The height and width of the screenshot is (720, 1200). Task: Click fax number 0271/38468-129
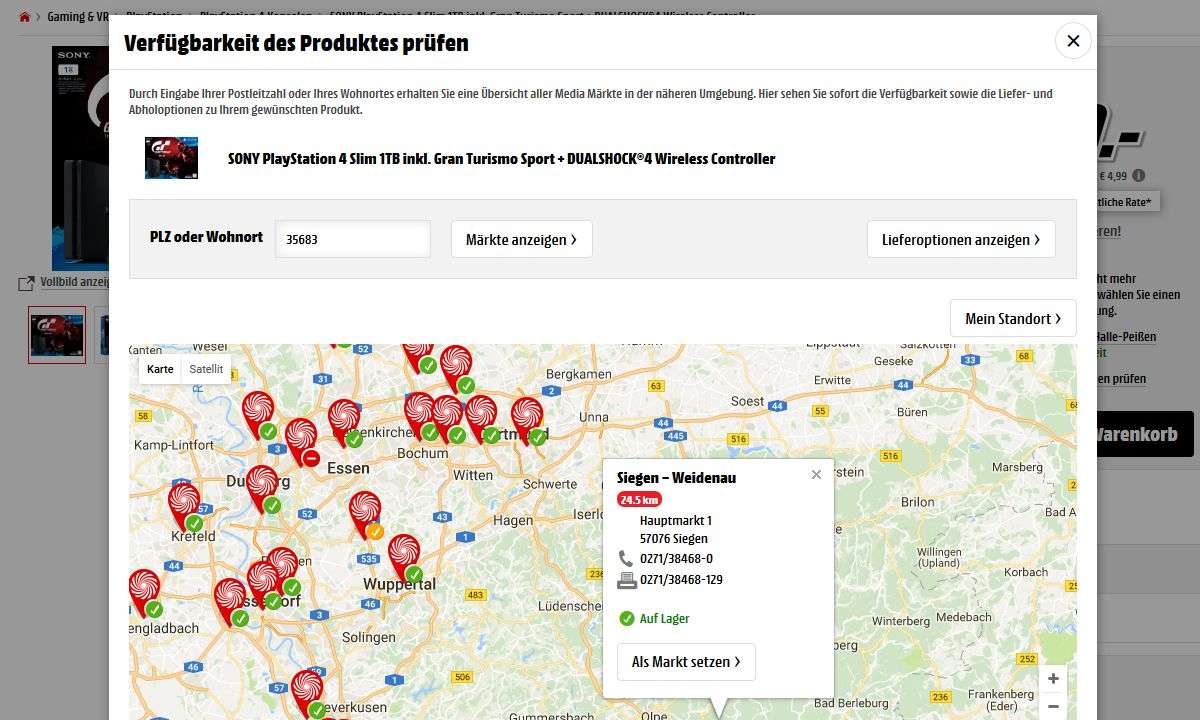pyautogui.click(x=681, y=580)
